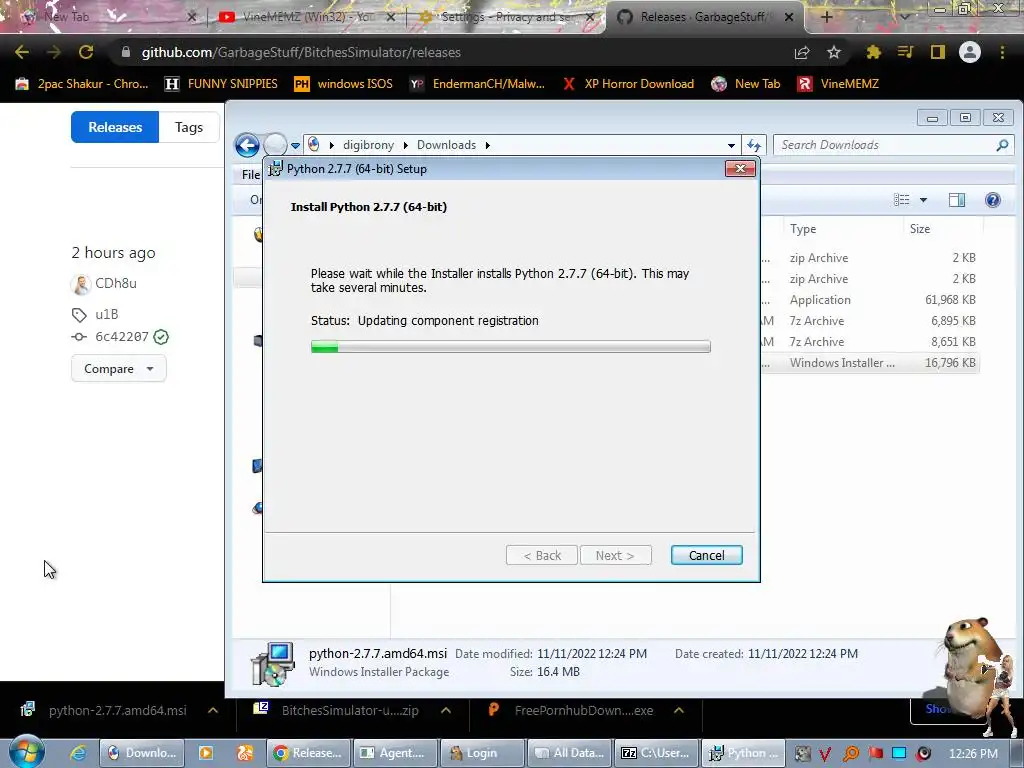Toggle Chrome side panel icon

point(938,52)
